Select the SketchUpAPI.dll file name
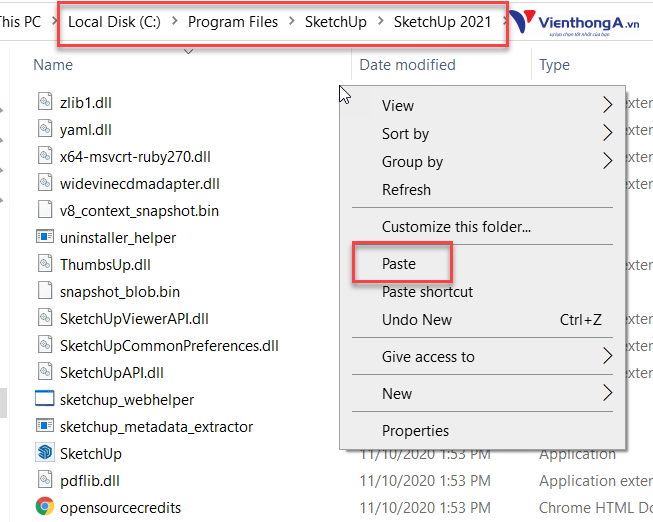Image resolution: width=653 pixels, height=522 pixels. click(x=112, y=372)
